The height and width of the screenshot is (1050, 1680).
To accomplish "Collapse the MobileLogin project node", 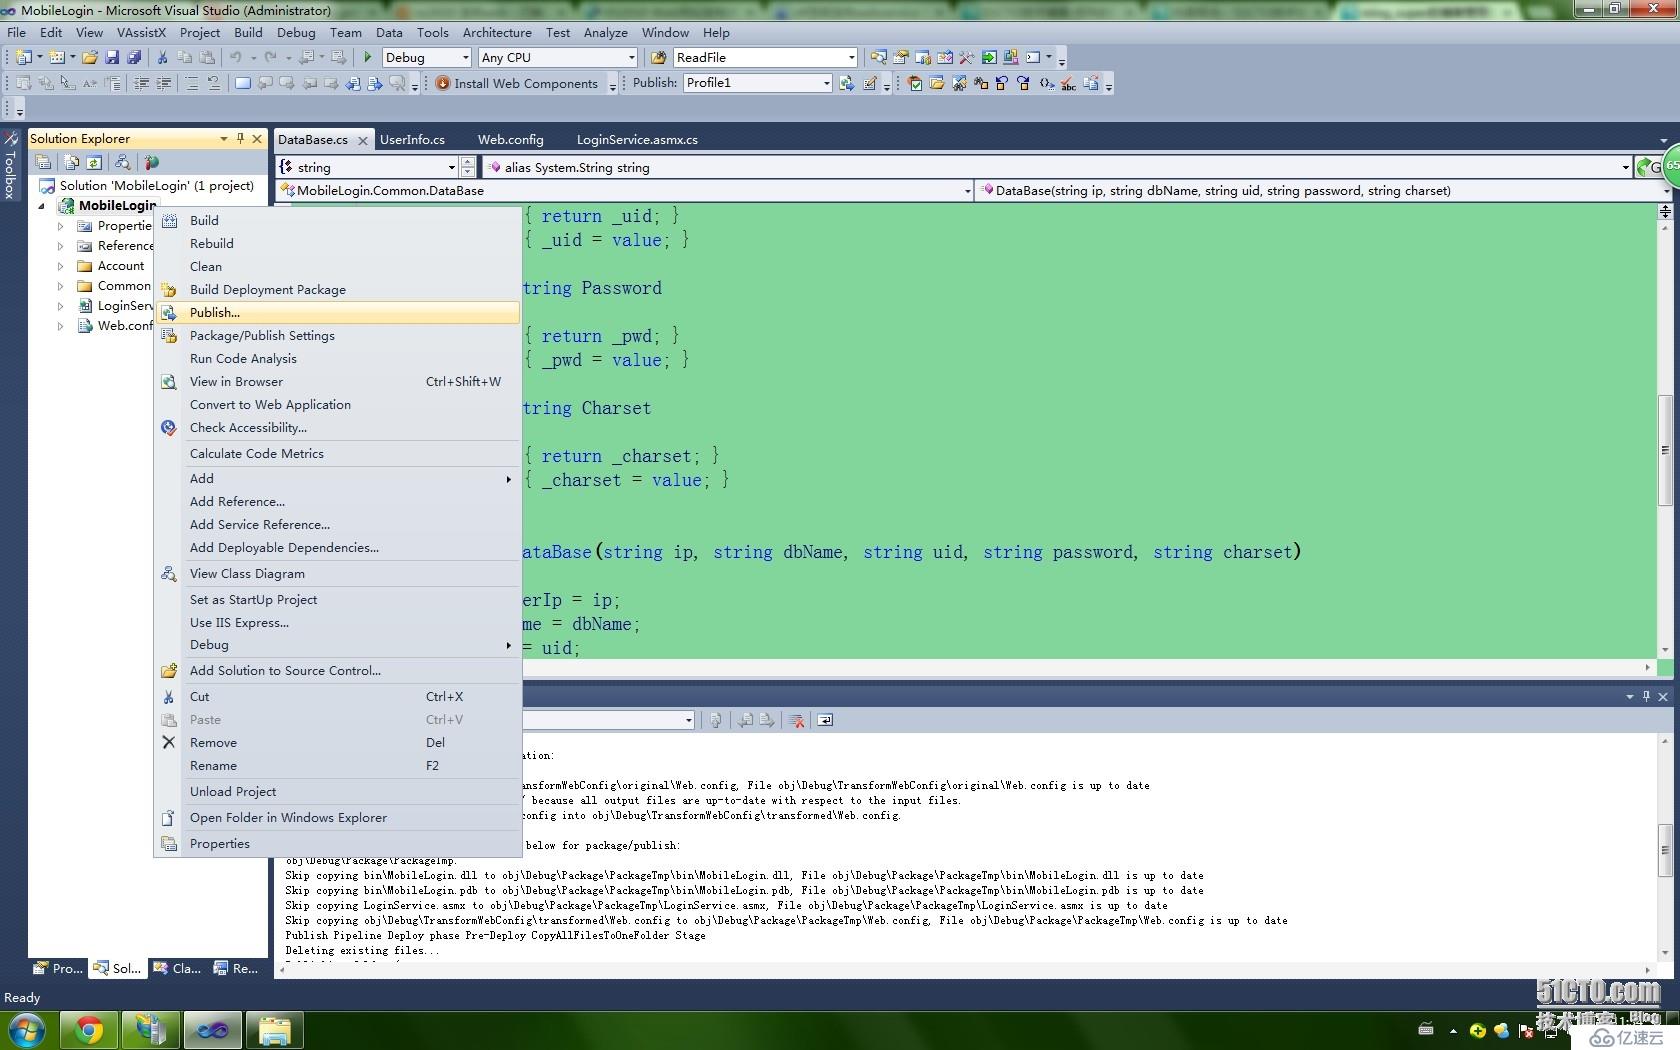I will 42,206.
